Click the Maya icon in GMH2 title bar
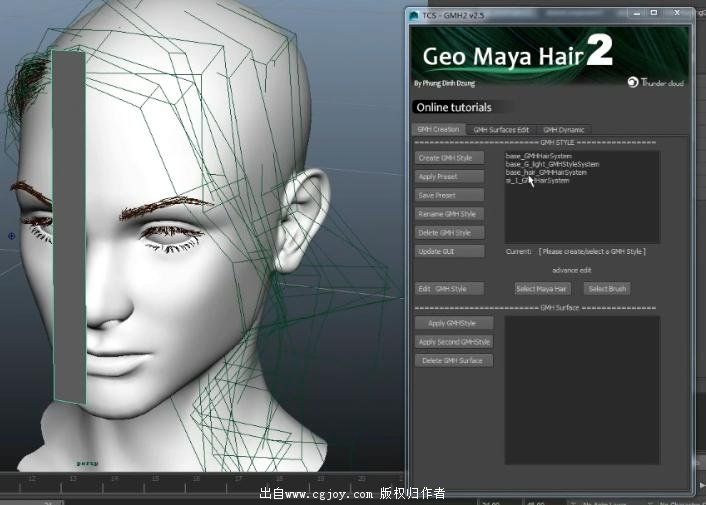The width and height of the screenshot is (706, 505). coord(414,13)
